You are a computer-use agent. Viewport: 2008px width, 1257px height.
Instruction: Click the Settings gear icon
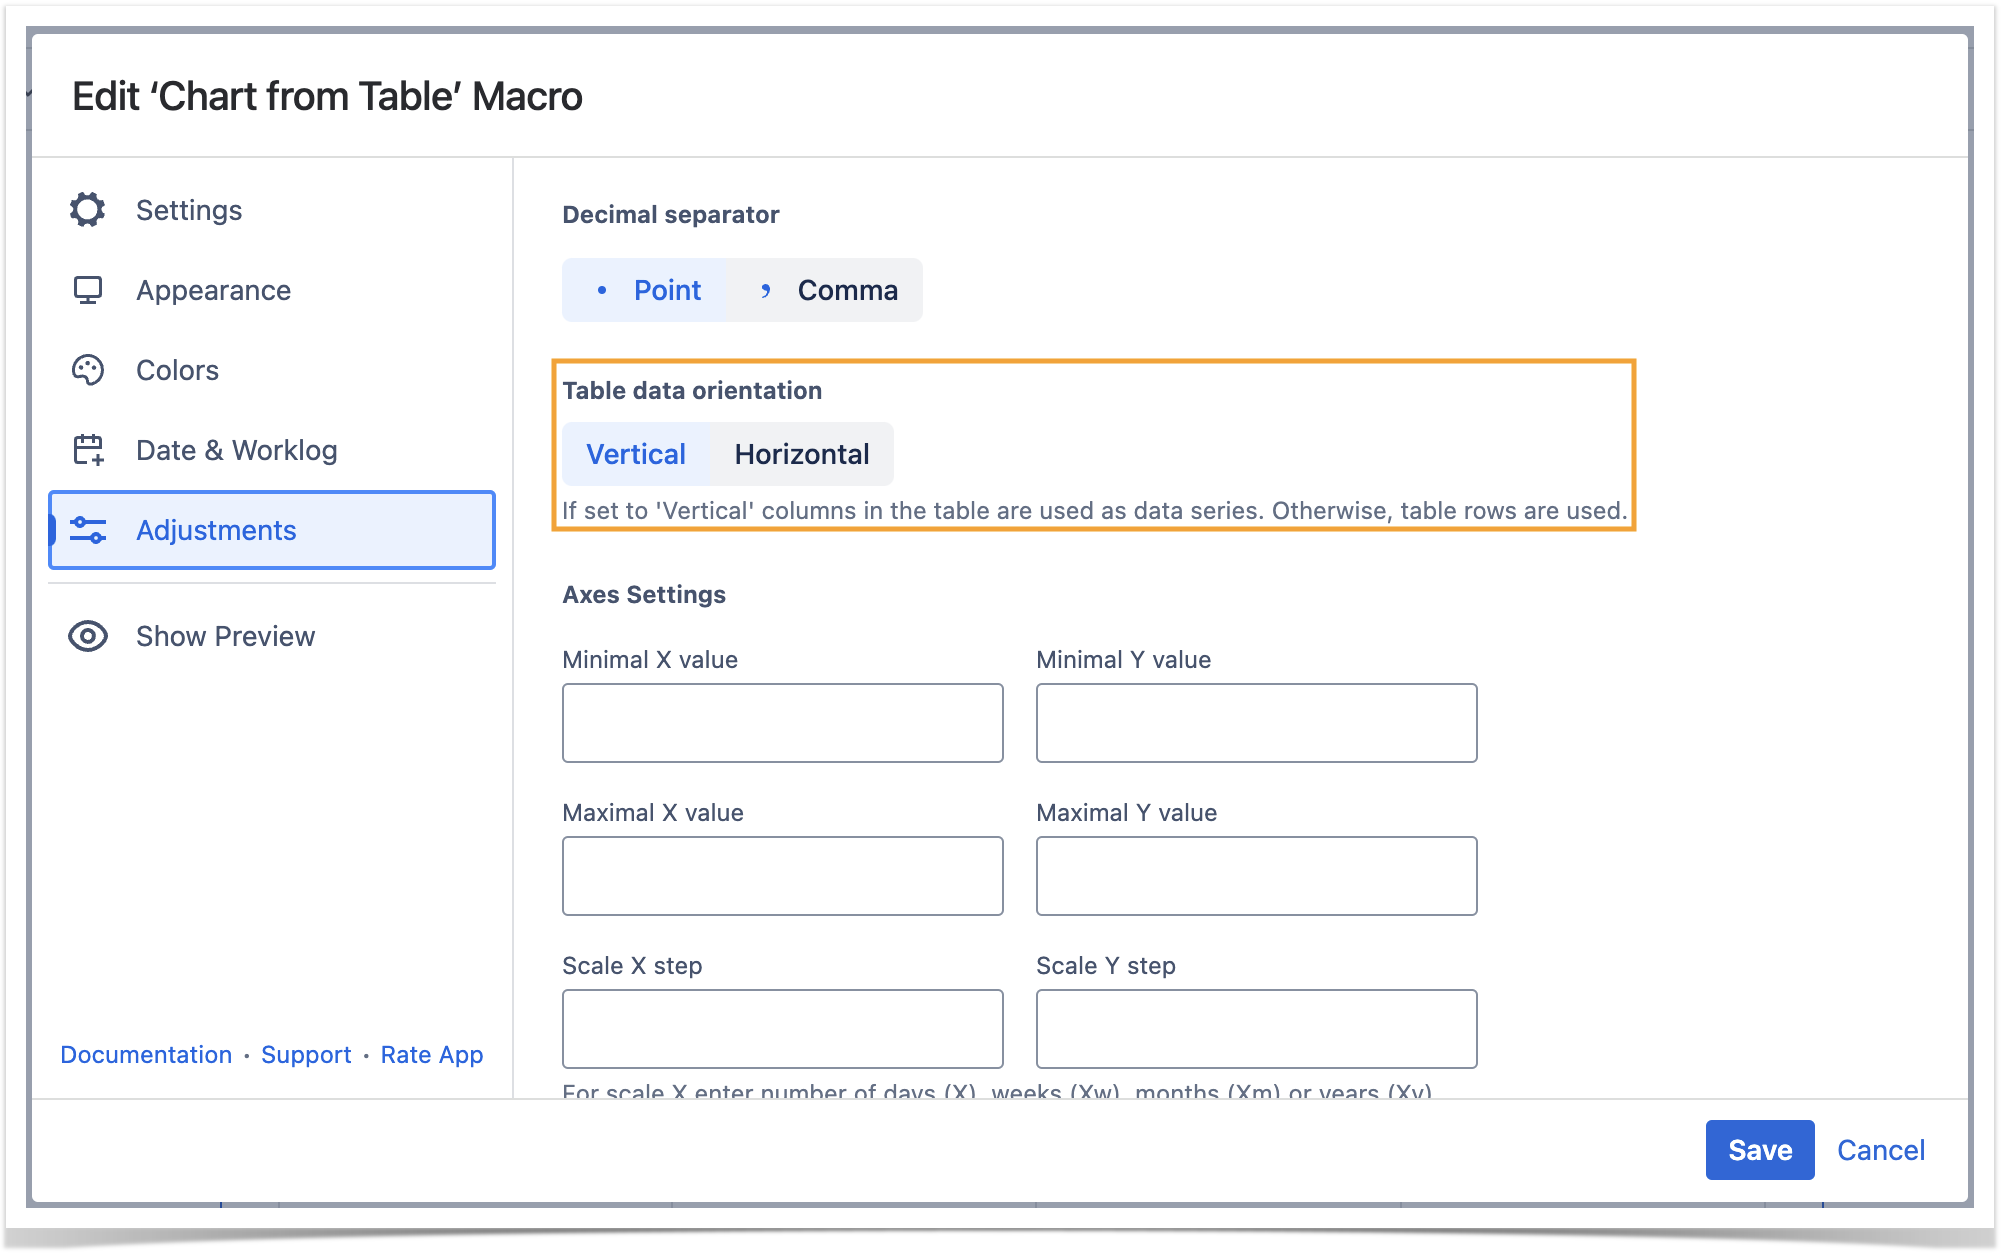(x=88, y=210)
